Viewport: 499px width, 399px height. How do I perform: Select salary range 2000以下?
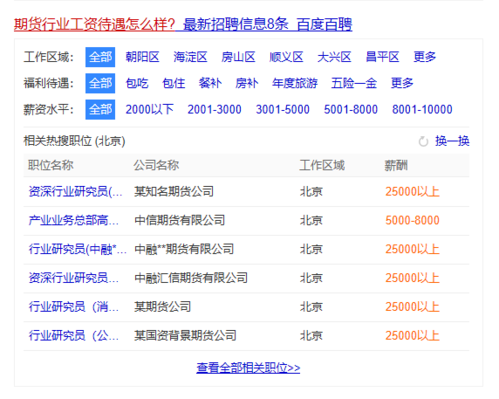click(x=150, y=109)
